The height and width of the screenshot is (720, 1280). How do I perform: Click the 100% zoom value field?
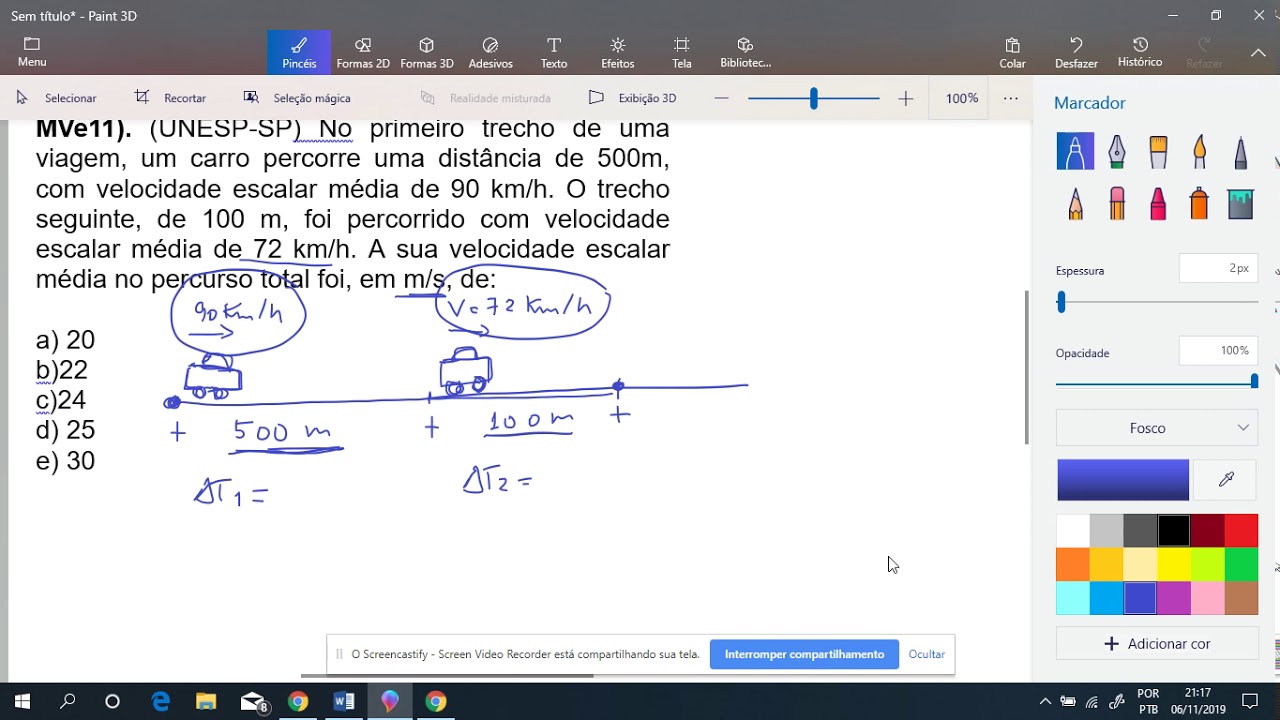[962, 98]
